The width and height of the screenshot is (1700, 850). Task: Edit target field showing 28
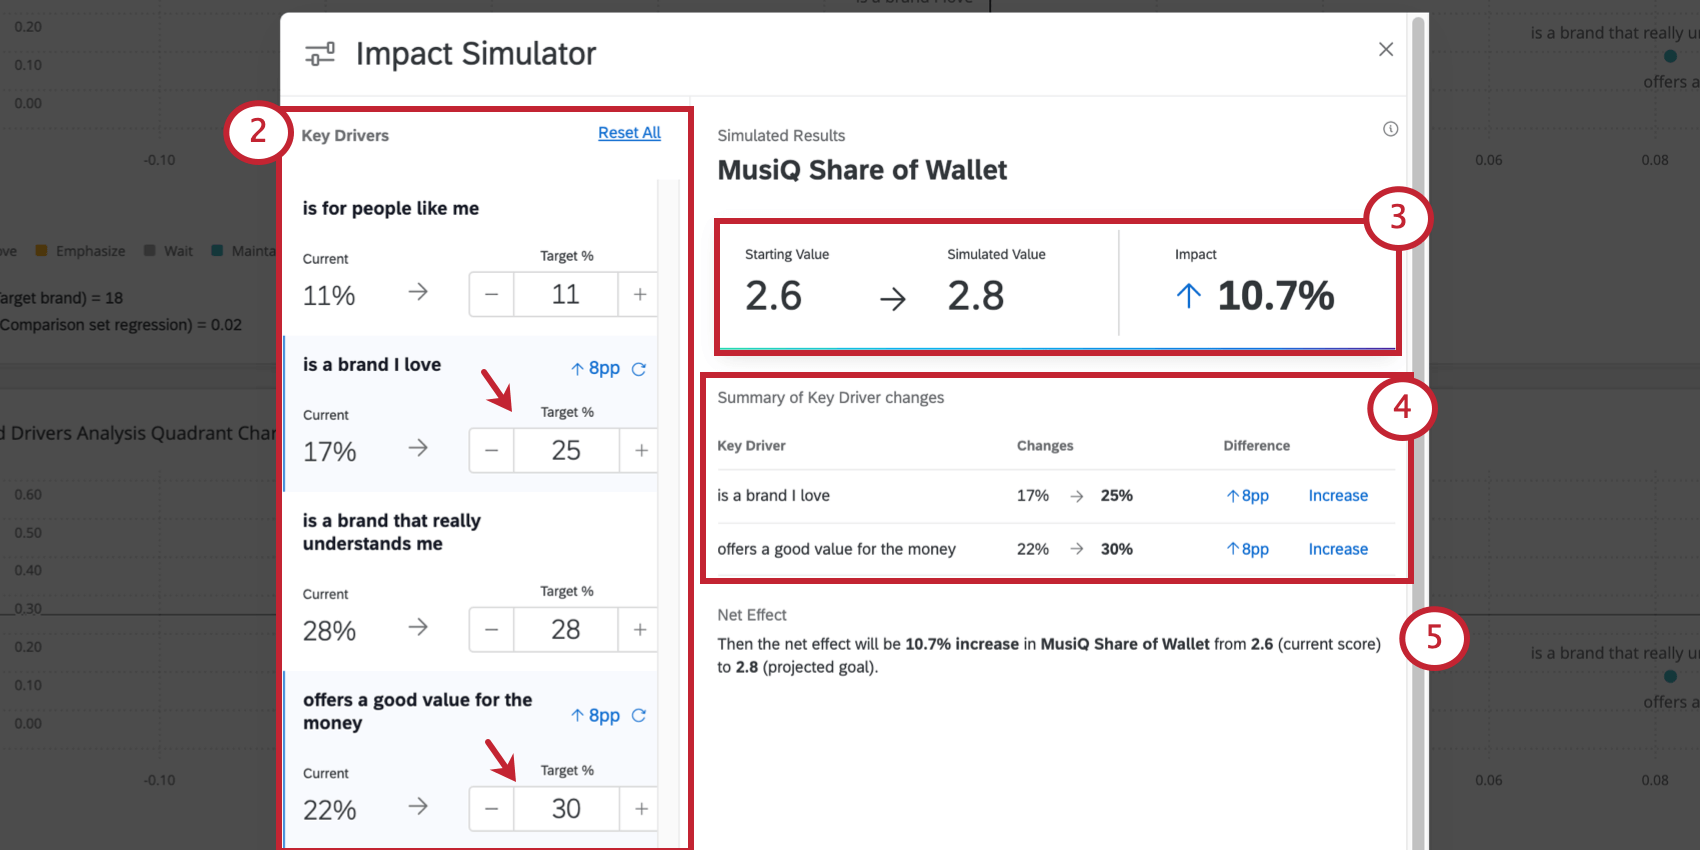point(566,630)
